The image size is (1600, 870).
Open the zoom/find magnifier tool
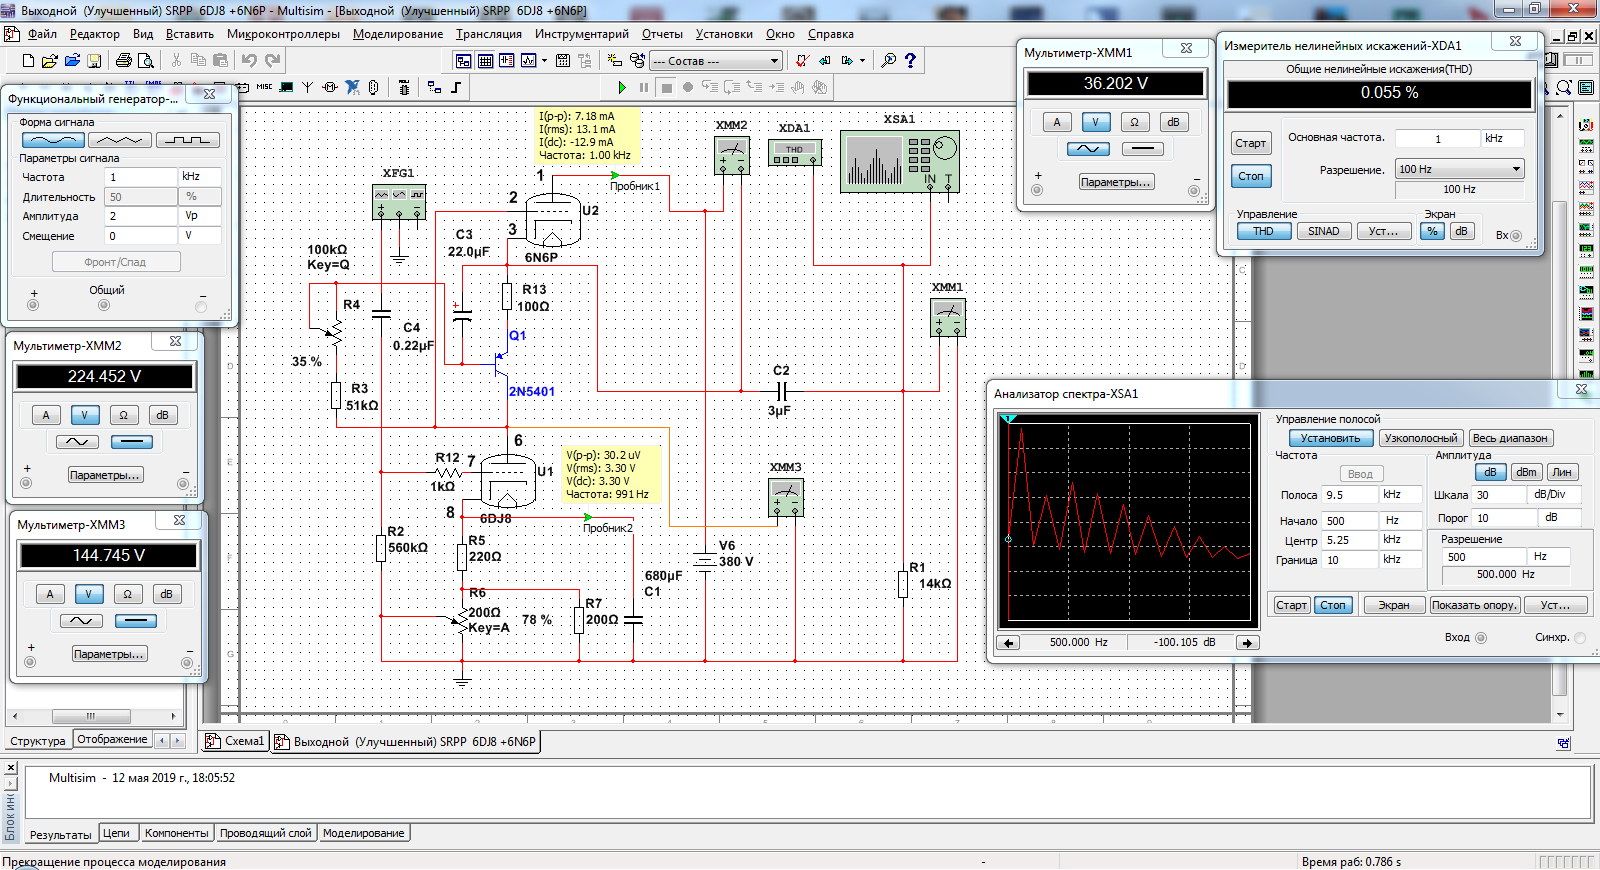tap(888, 61)
